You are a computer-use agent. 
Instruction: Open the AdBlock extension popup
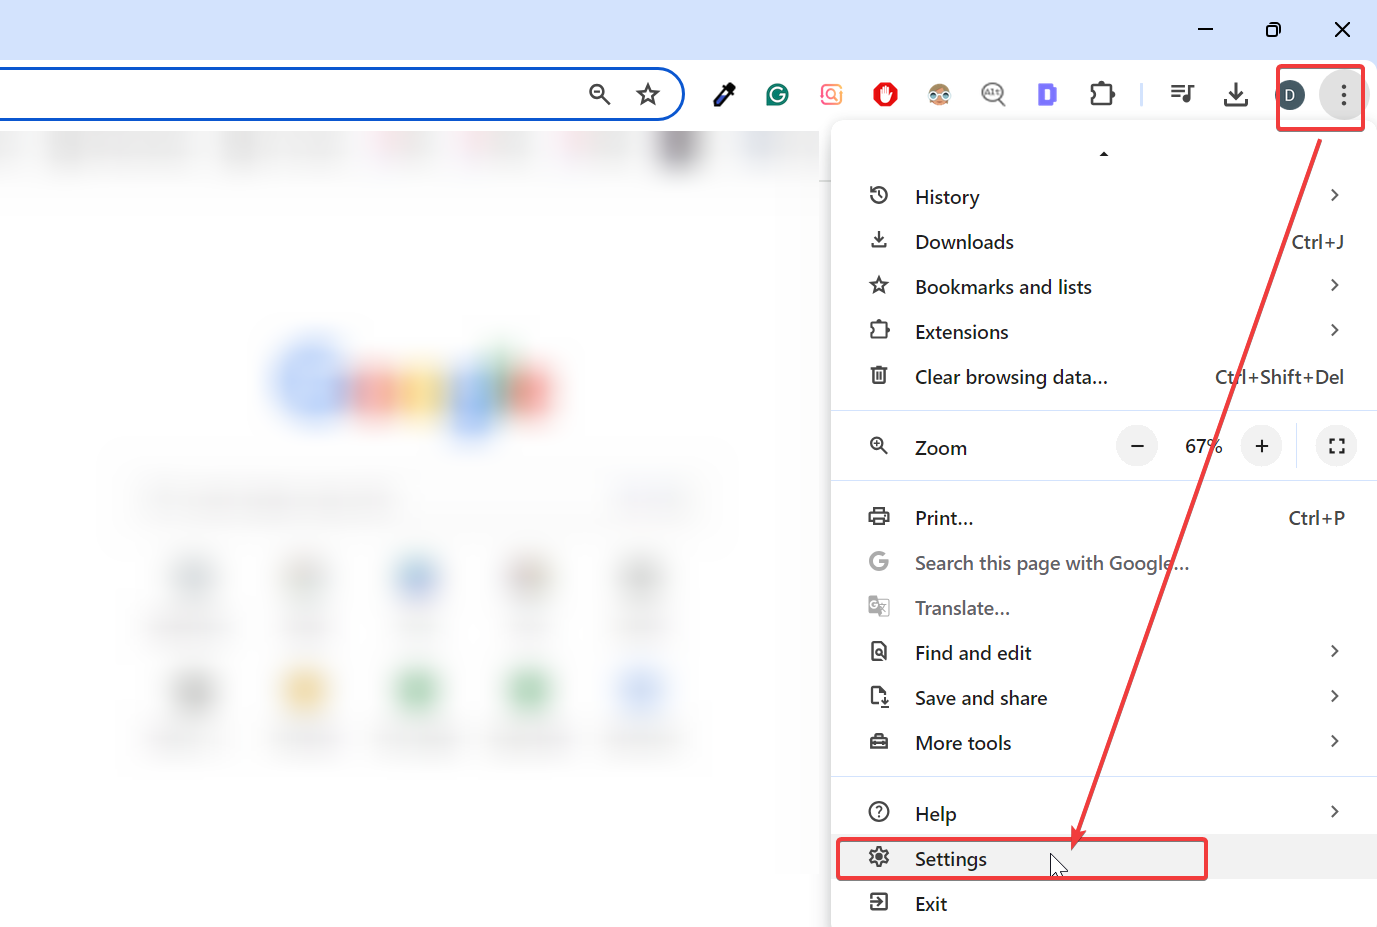pos(885,94)
